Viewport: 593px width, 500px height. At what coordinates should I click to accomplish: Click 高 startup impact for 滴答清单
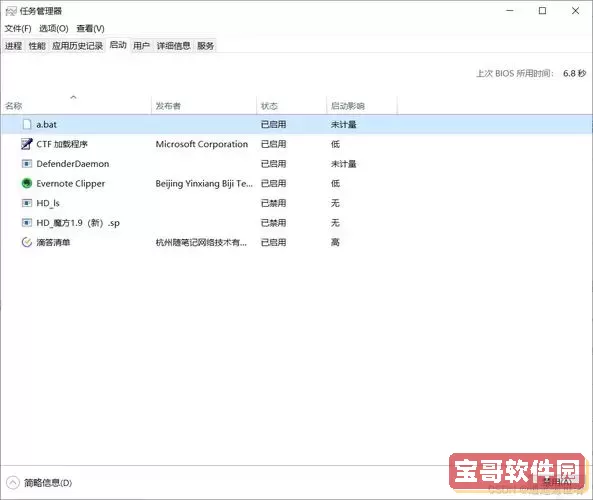click(x=335, y=242)
